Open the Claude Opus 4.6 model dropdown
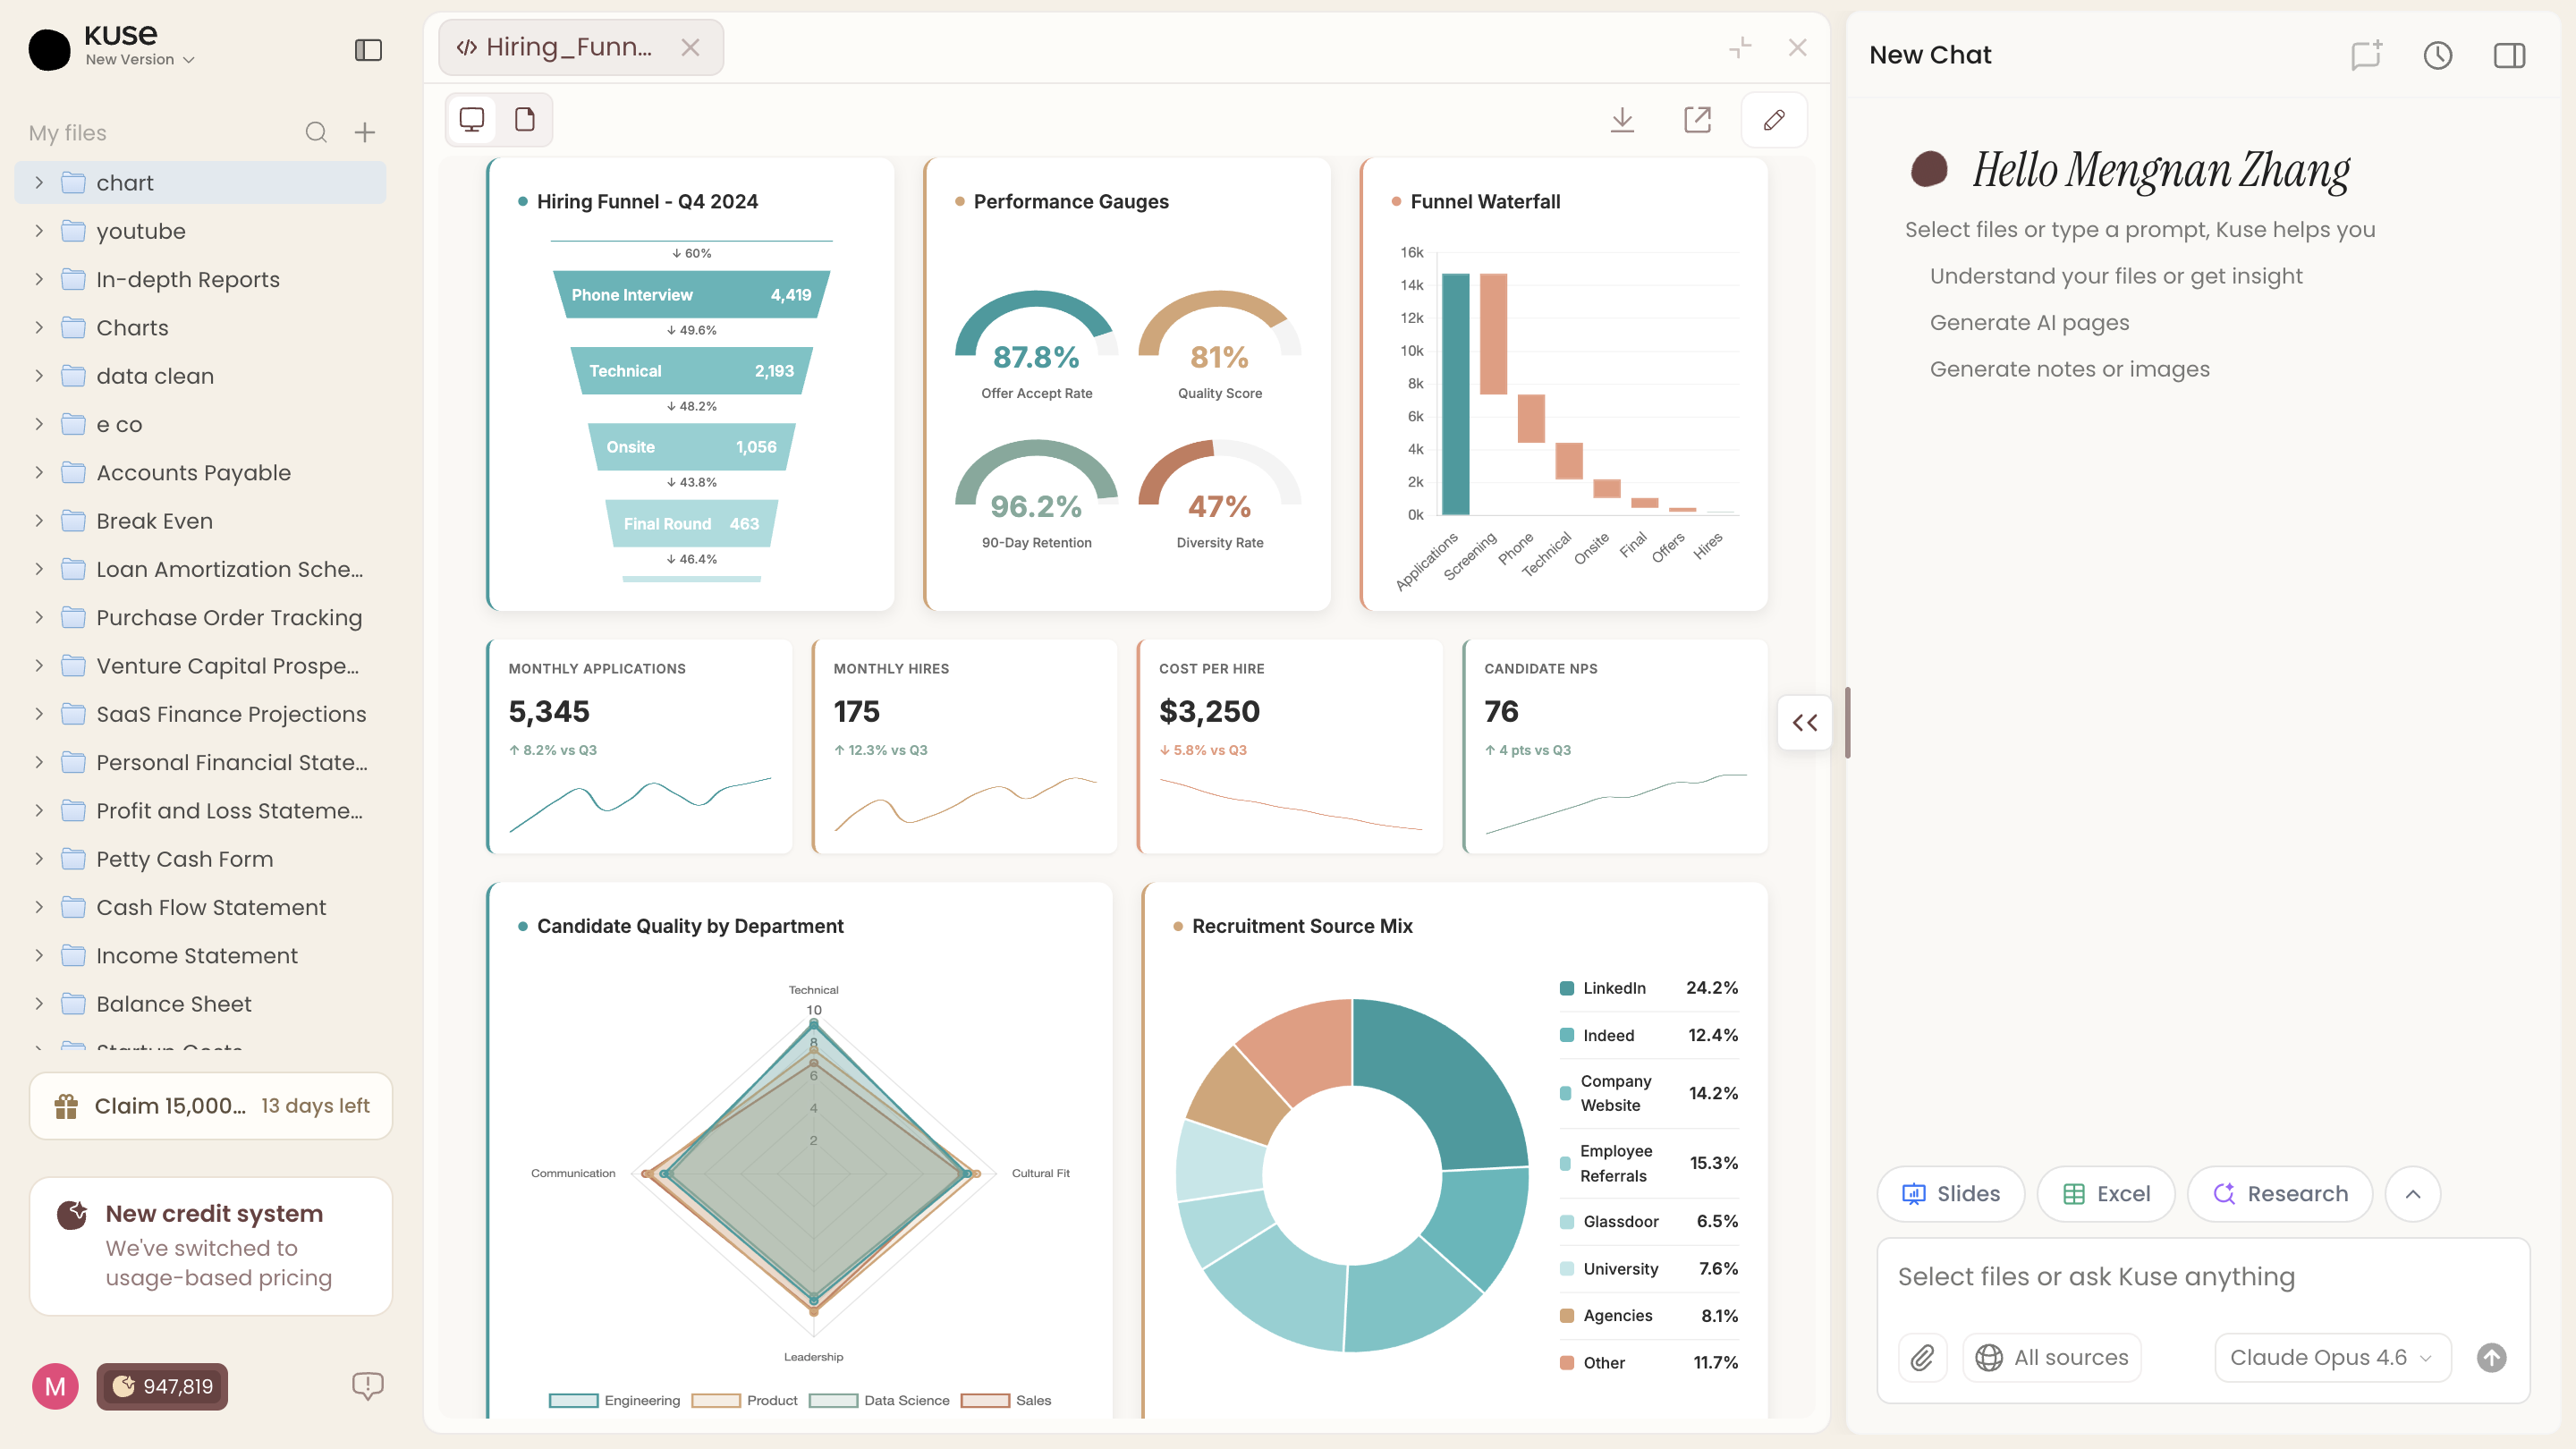Screen dimensions: 2576x1449 coord(2331,1357)
